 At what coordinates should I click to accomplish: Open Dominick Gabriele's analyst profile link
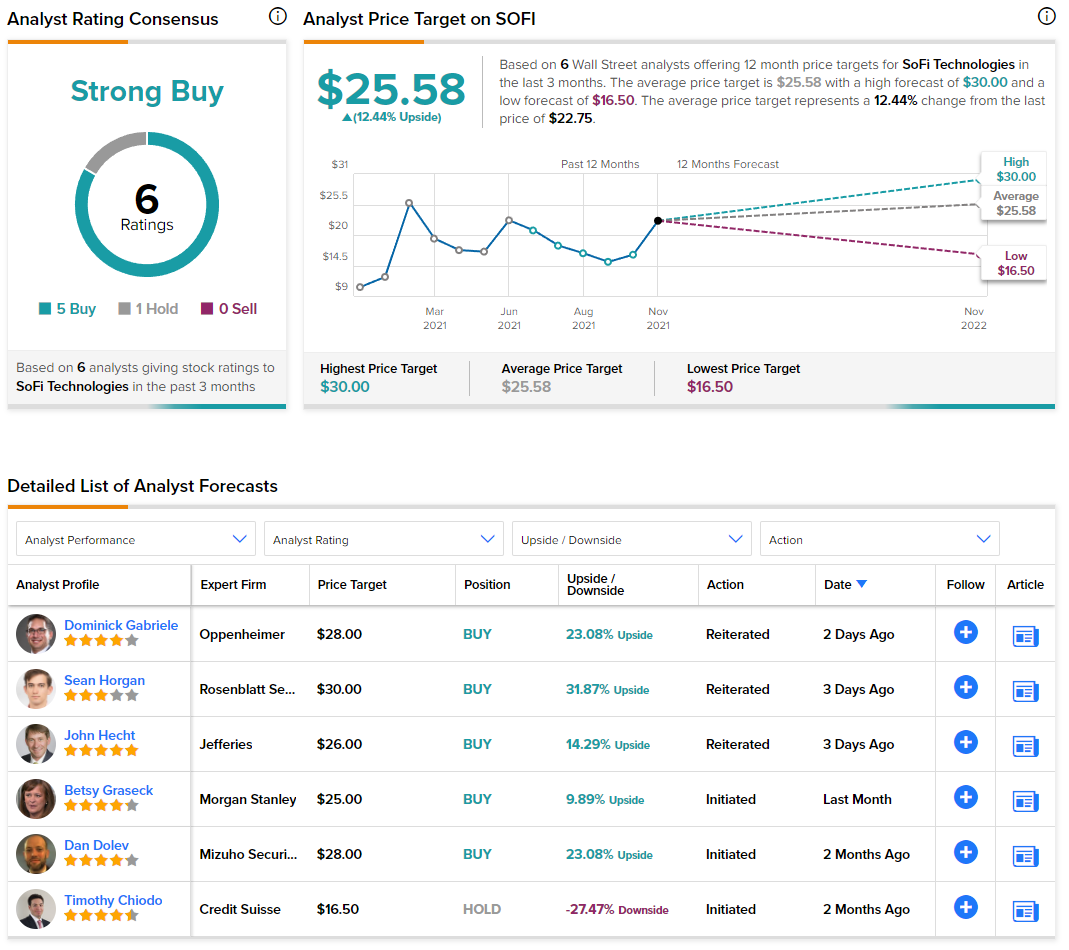coord(121,625)
